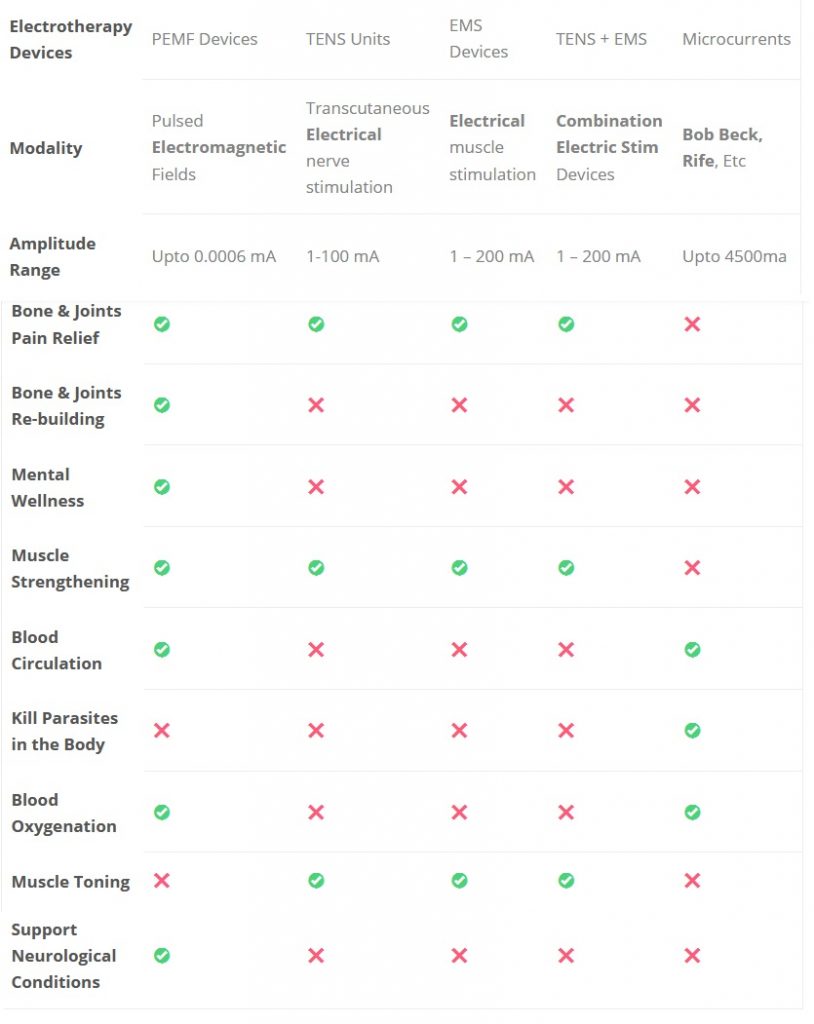Click the Bob Beck, Rife, Etc text
Image resolution: width=814 pixels, height=1024 pixels.
(x=721, y=148)
